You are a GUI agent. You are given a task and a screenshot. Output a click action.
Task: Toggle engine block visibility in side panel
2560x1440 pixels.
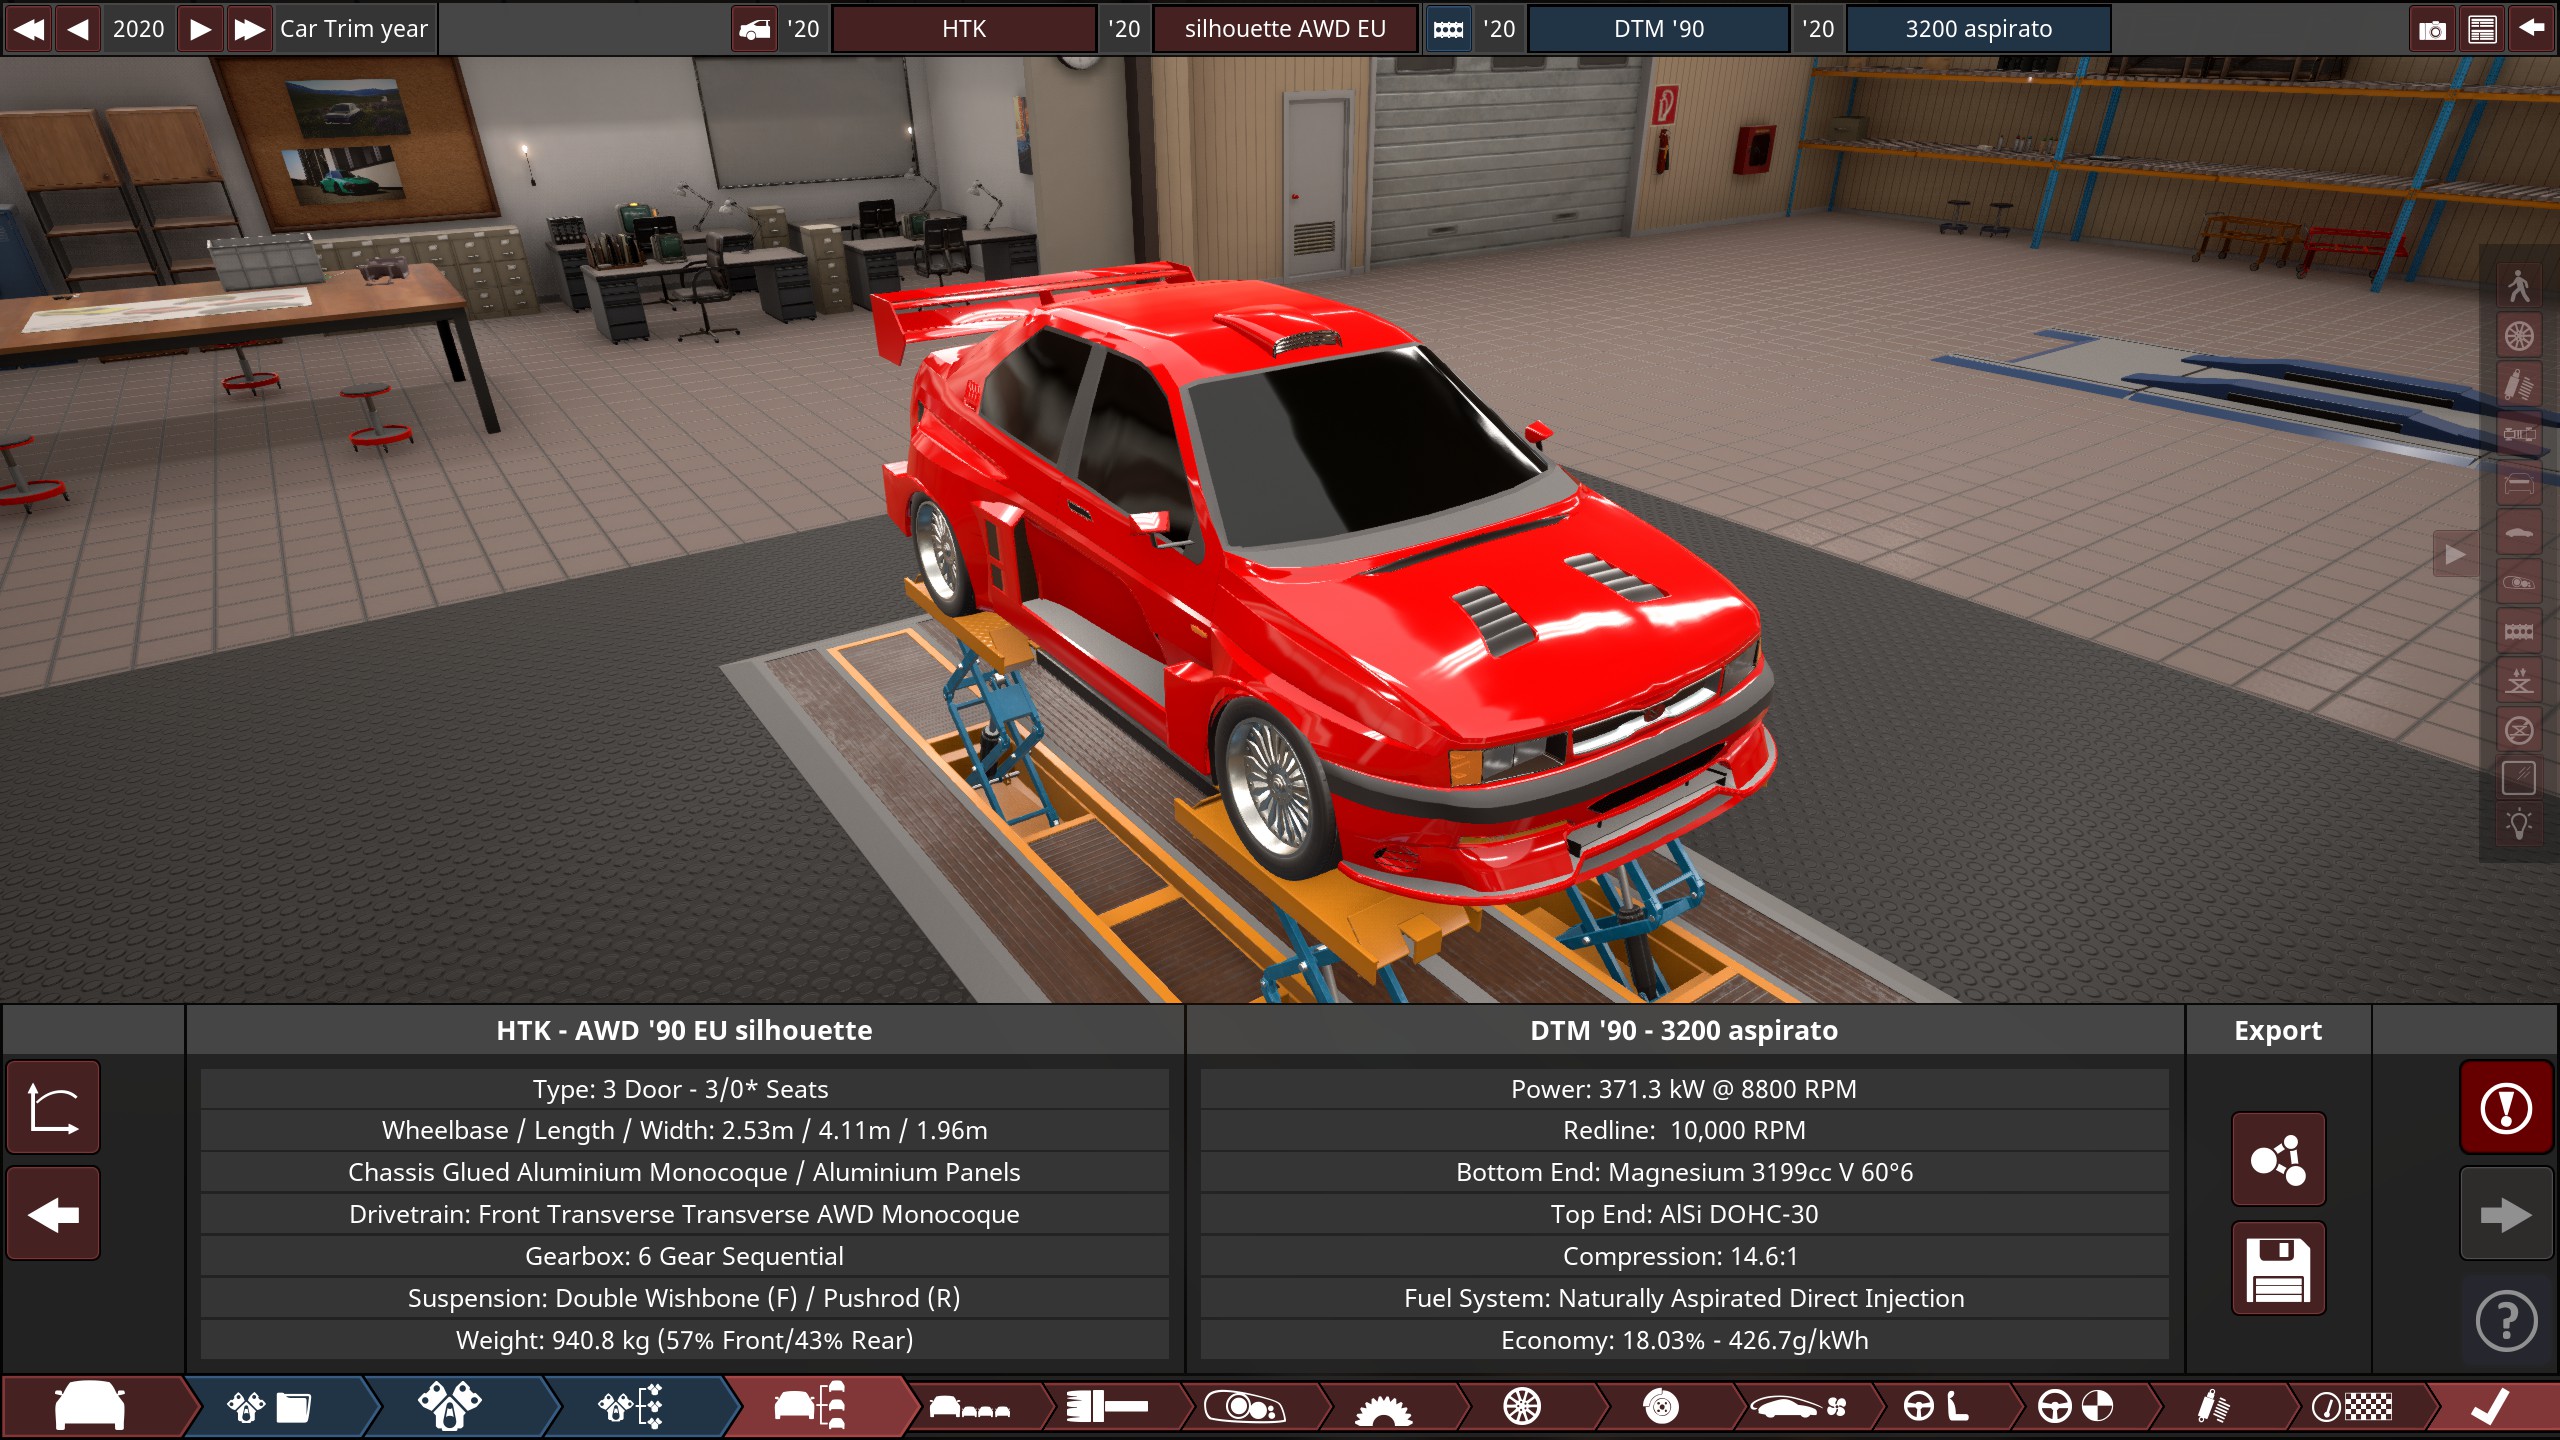(x=2519, y=631)
